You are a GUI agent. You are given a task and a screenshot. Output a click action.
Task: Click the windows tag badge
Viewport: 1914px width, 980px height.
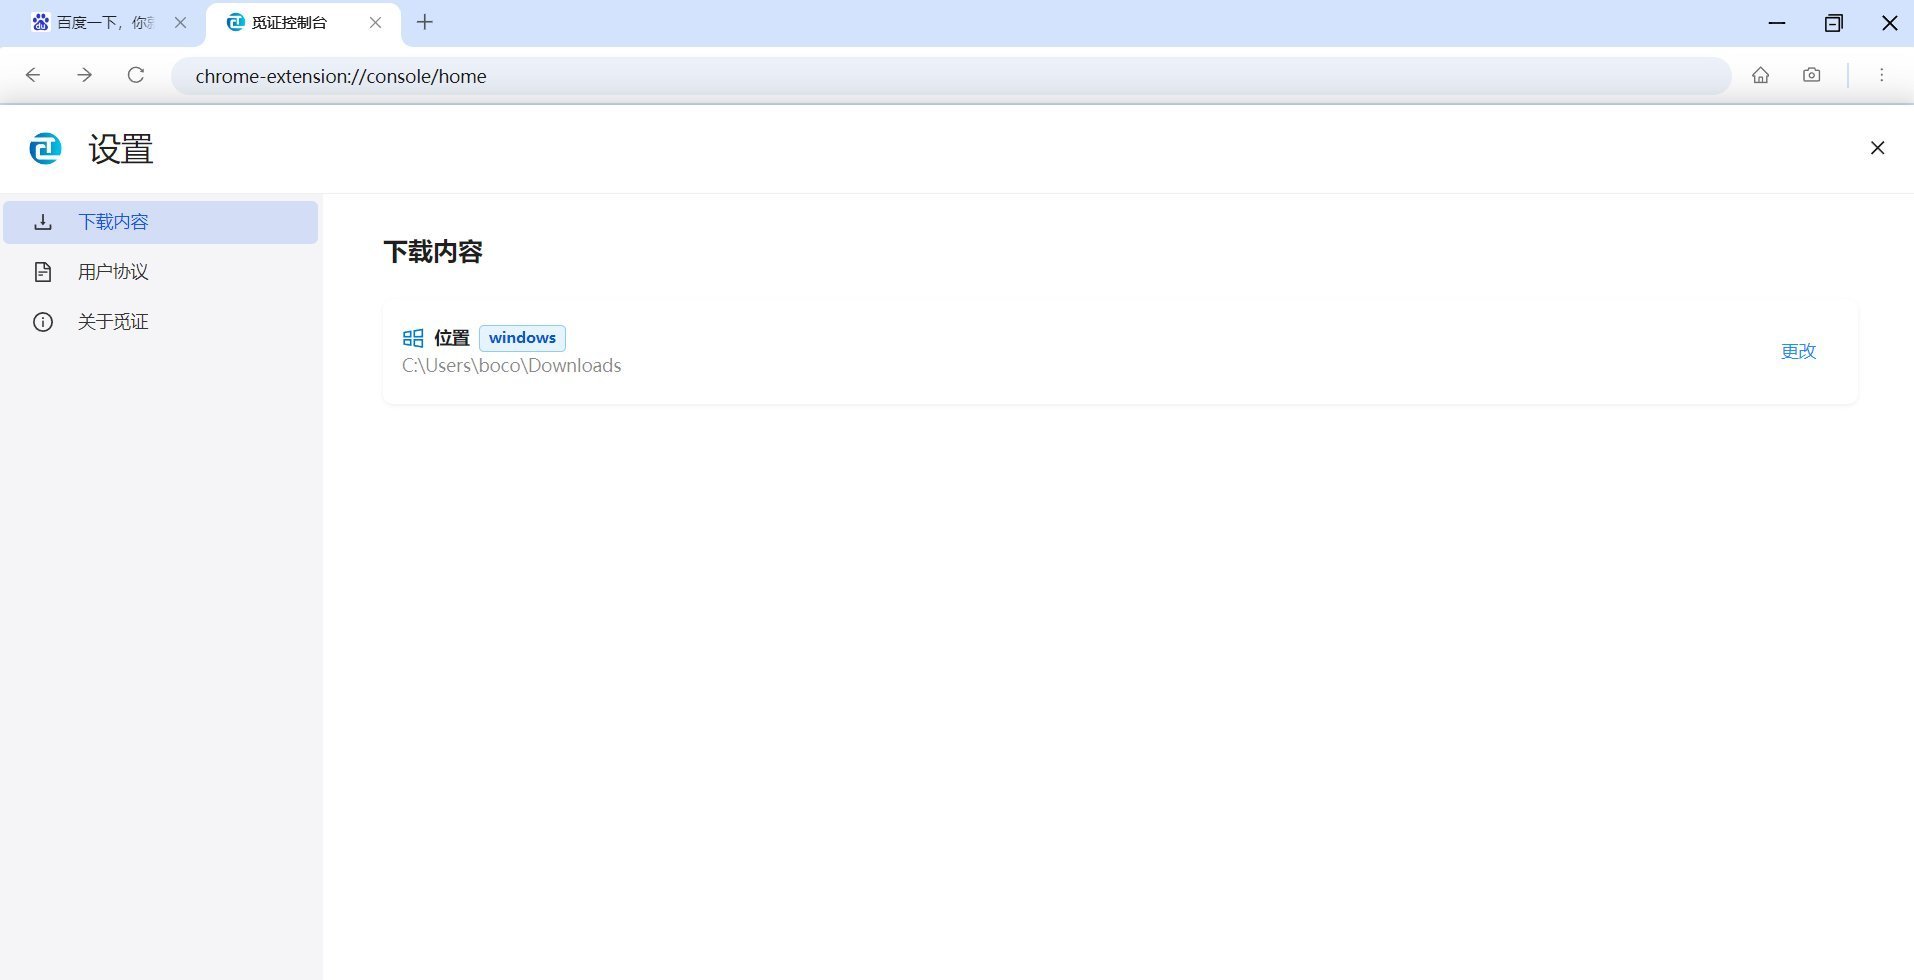point(522,338)
